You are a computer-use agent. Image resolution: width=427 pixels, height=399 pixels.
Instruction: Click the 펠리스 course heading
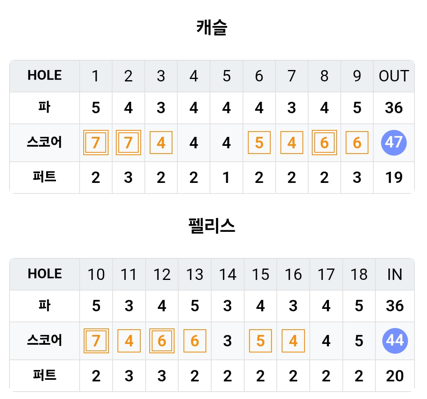212,226
